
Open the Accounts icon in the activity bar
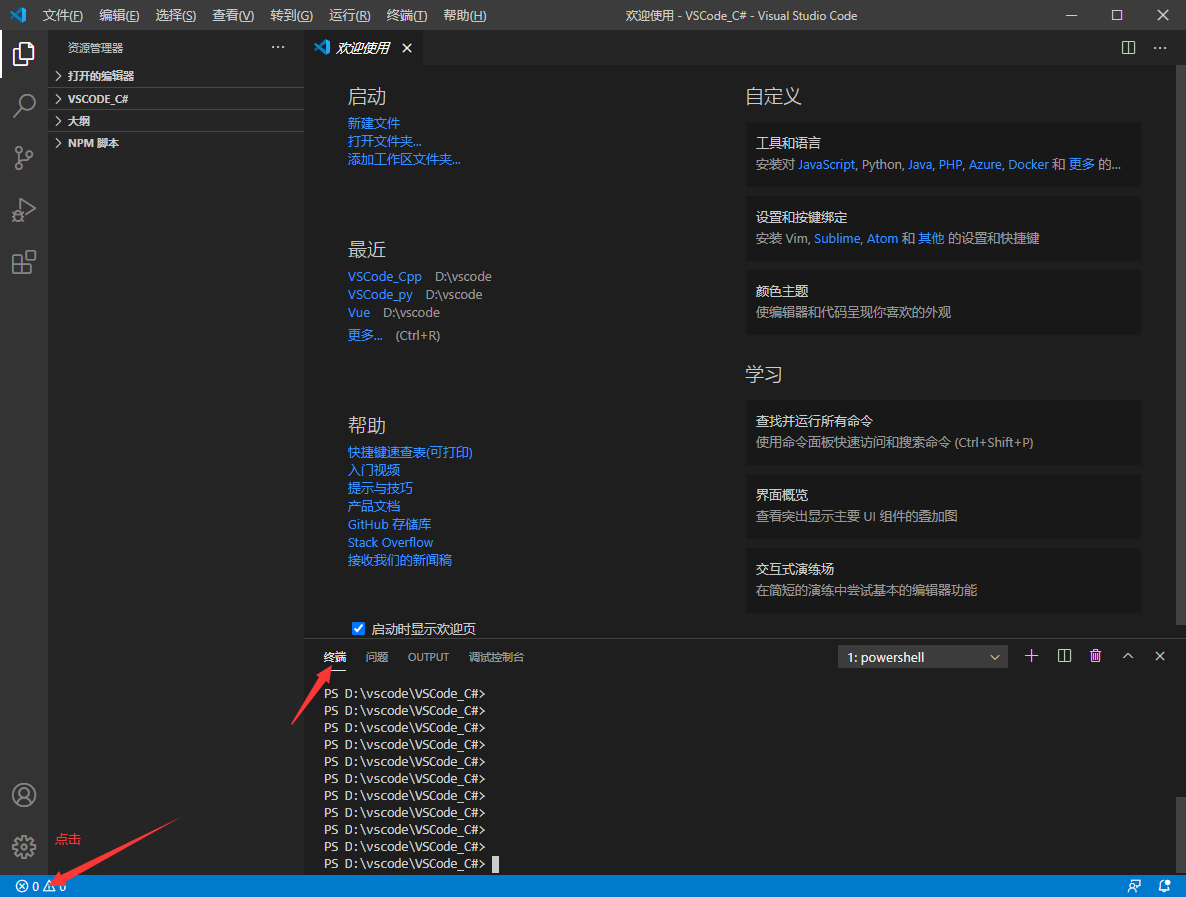pos(23,795)
